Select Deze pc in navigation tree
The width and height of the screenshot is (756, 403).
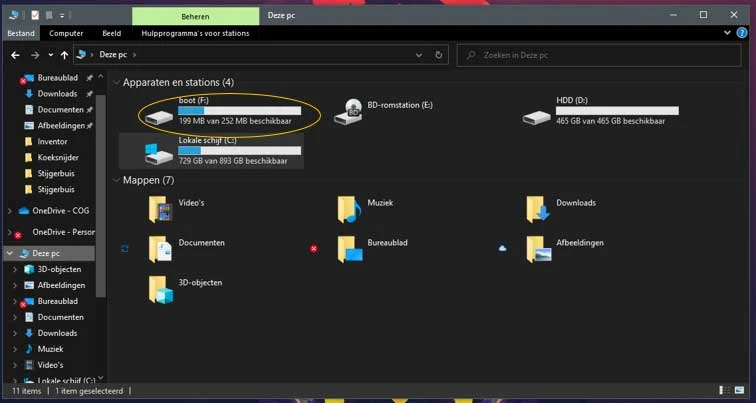pos(46,253)
